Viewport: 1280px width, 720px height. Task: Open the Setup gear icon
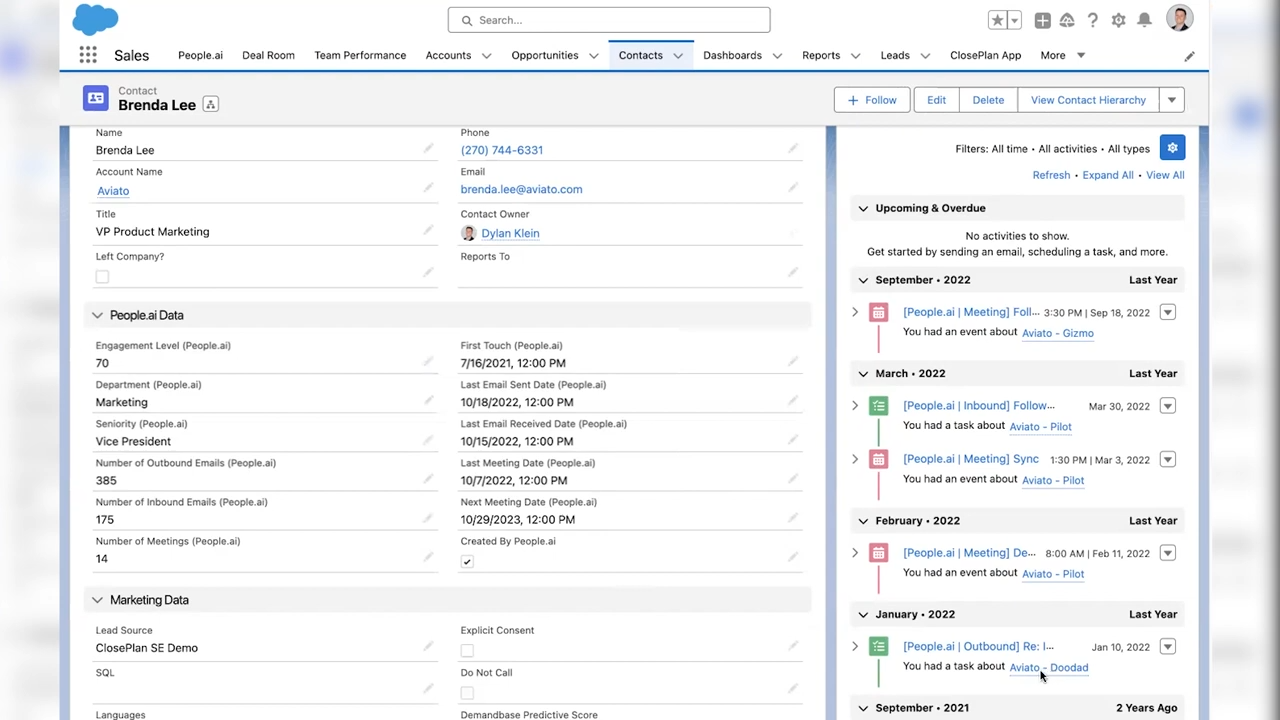1118,20
